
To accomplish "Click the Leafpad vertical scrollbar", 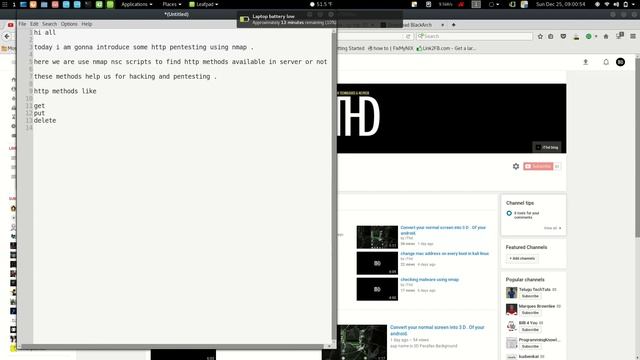I will point(334,186).
